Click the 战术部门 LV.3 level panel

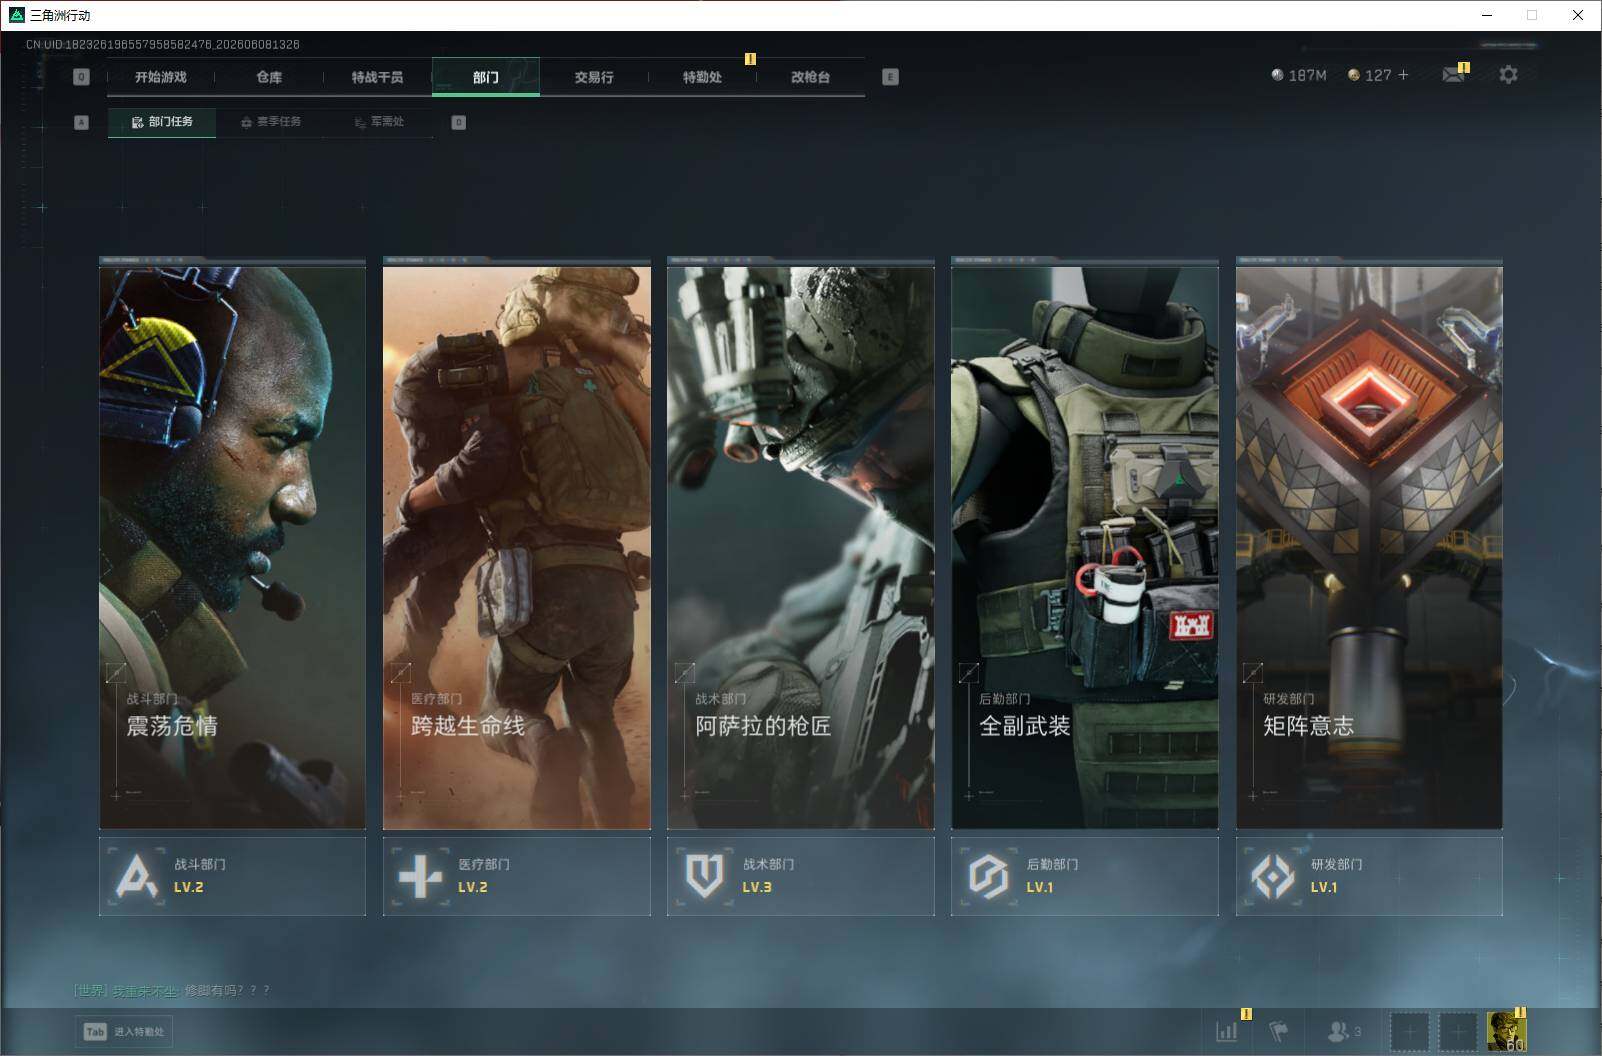tap(801, 876)
